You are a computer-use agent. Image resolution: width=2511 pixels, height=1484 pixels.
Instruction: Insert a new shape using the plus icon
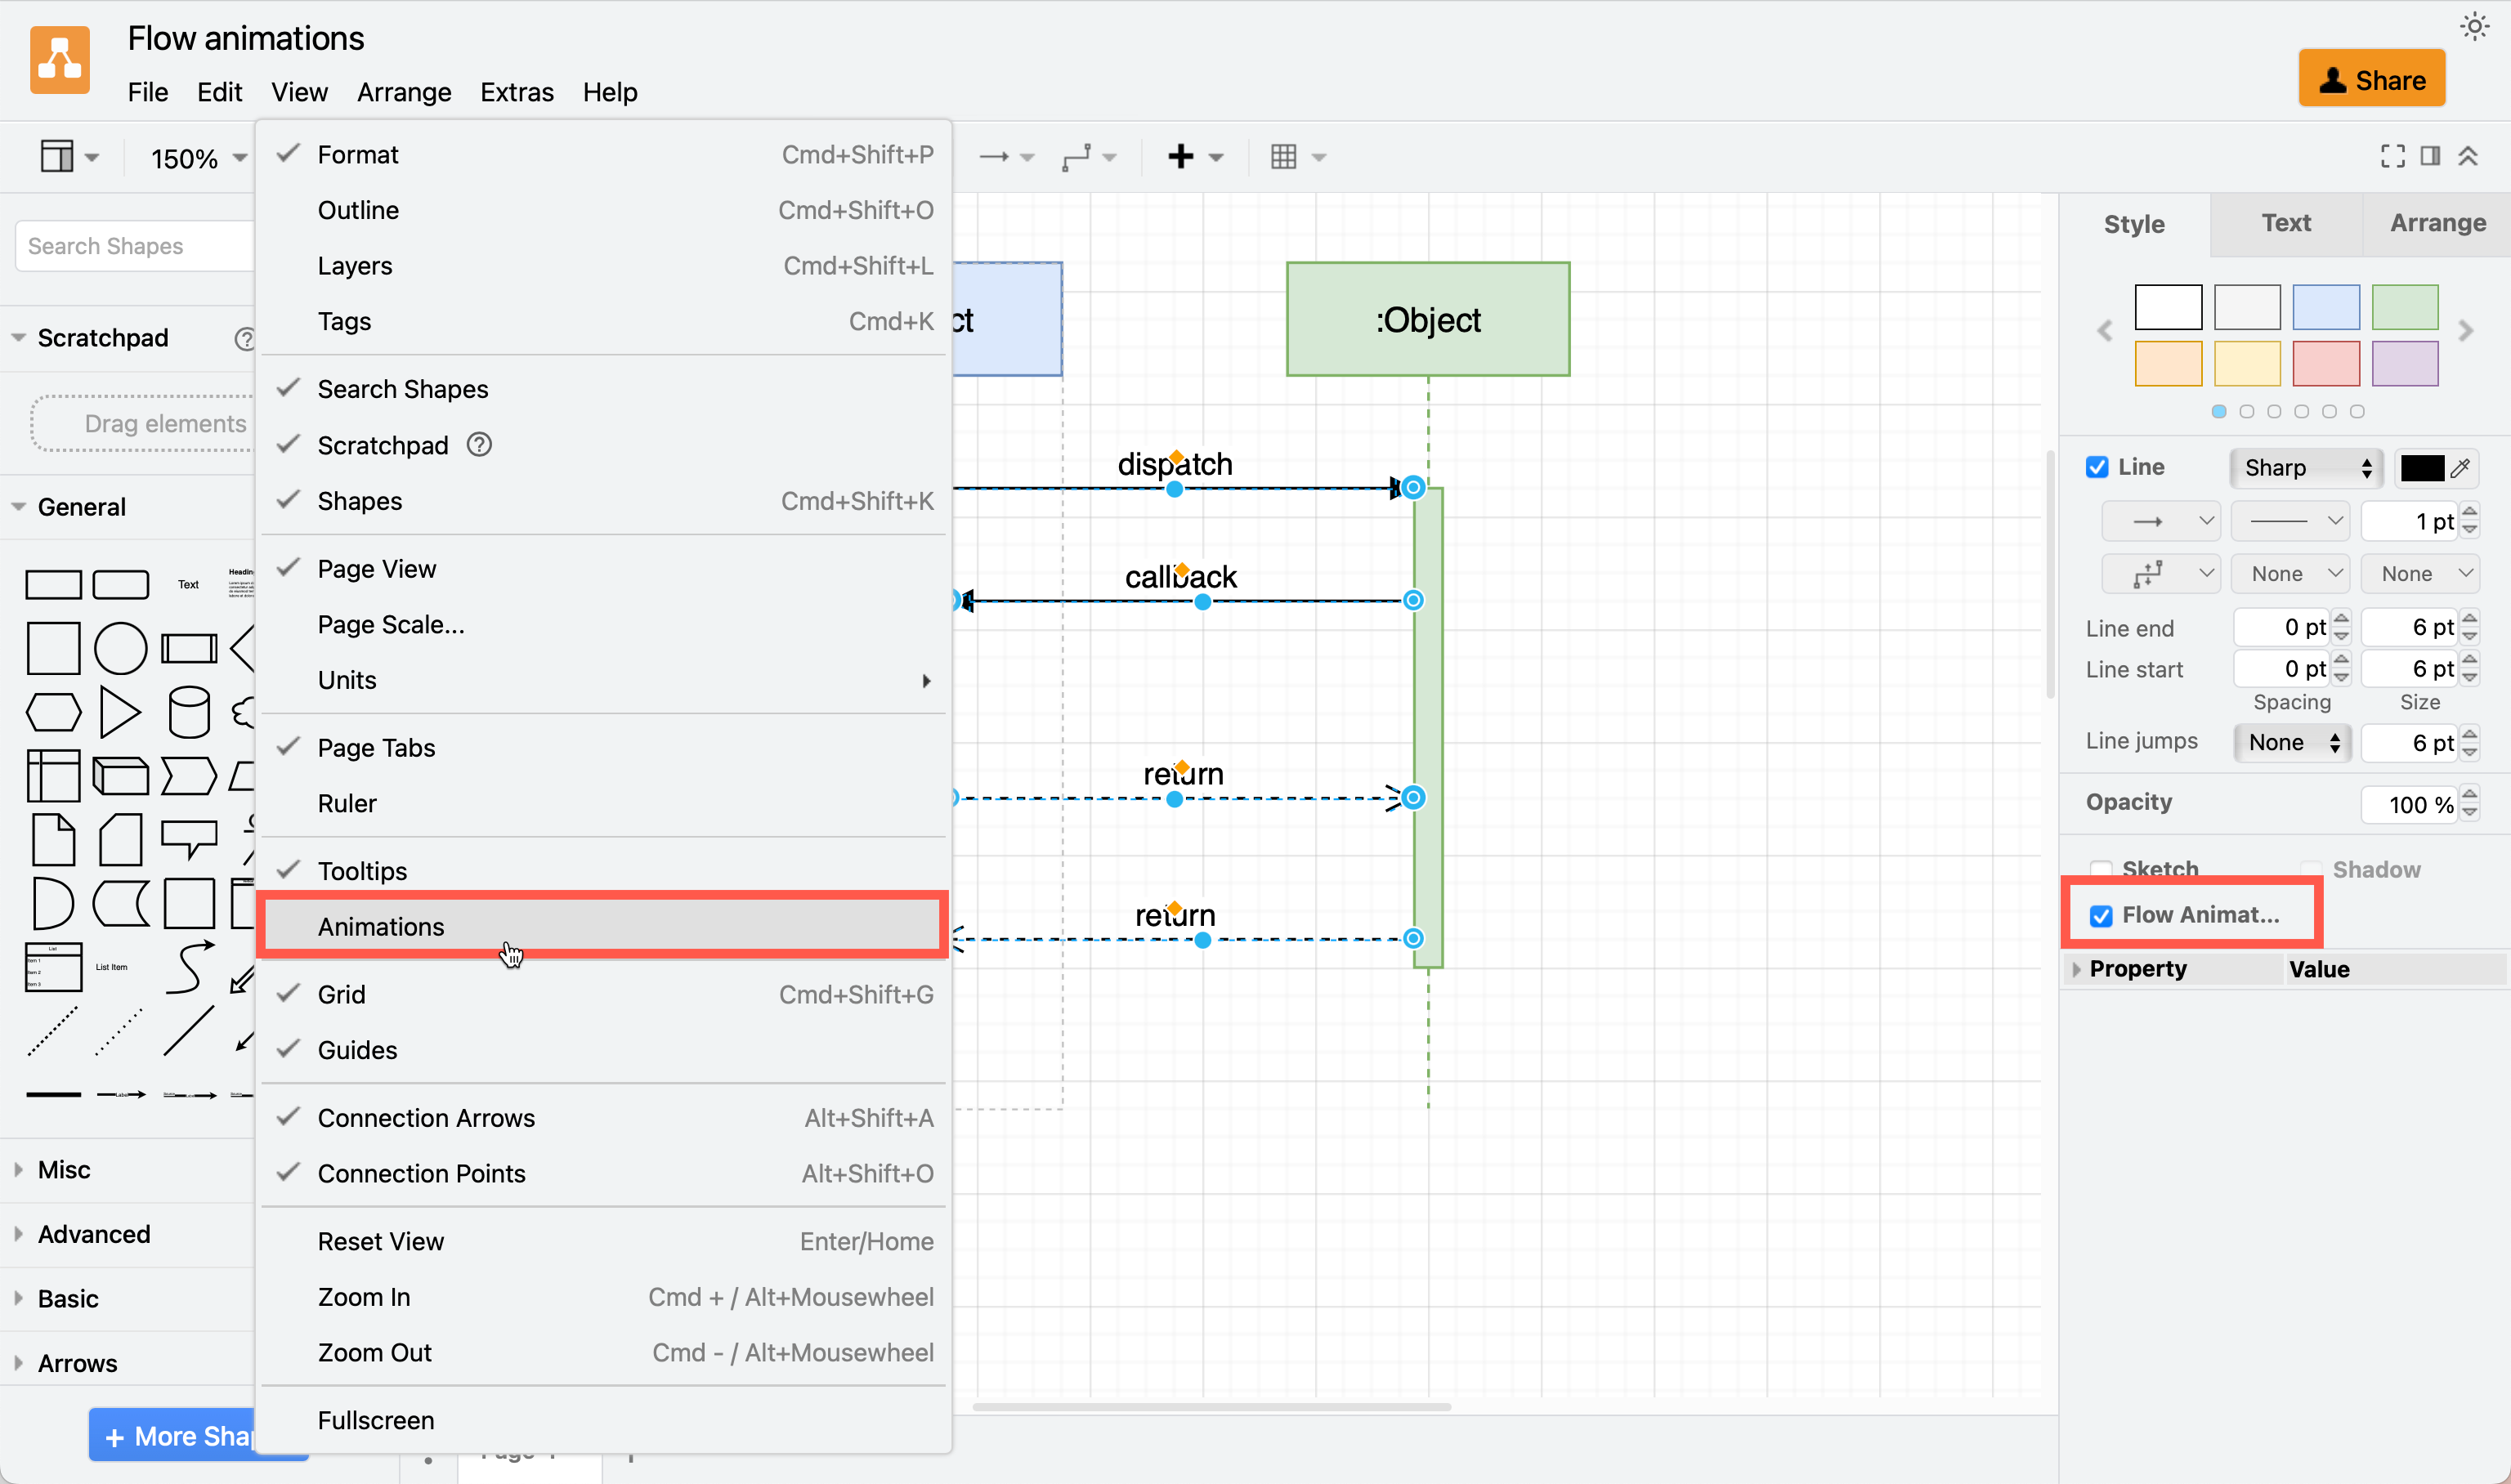point(1182,156)
